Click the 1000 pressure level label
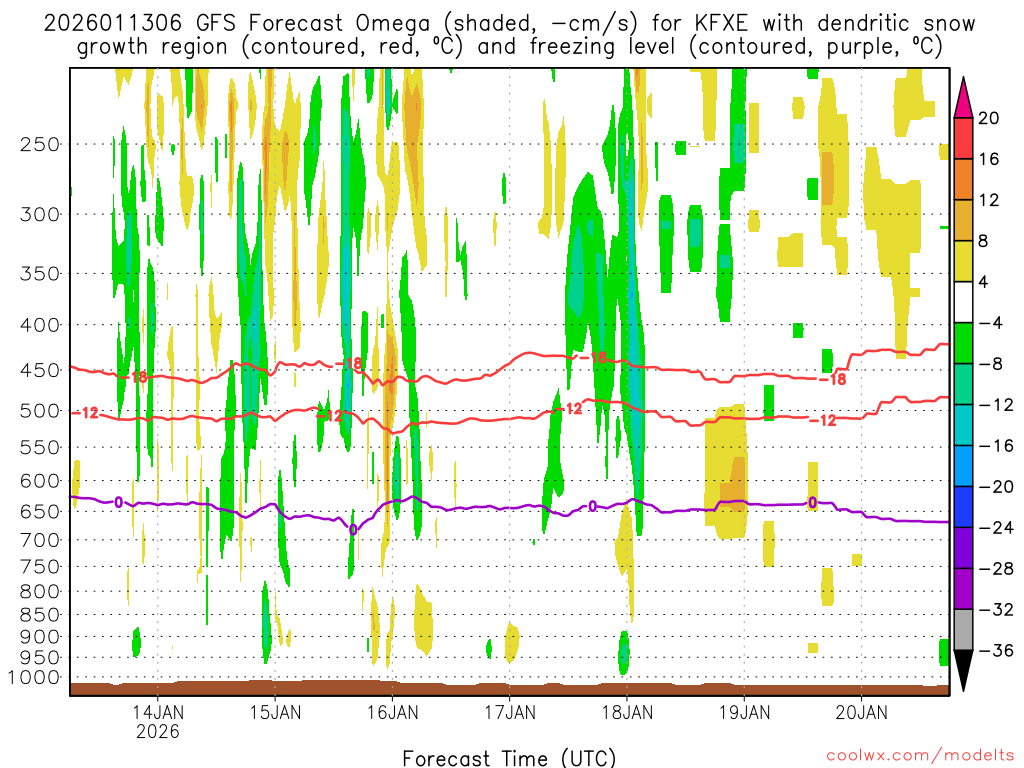The height and width of the screenshot is (768, 1024). click(x=33, y=678)
